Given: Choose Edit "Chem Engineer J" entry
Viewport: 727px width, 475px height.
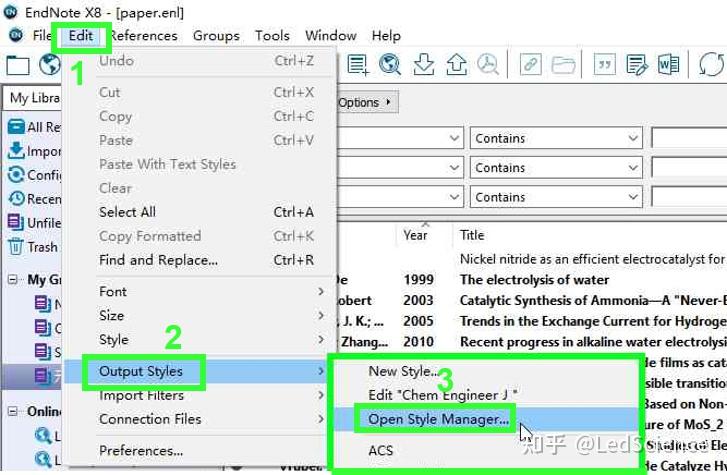Looking at the screenshot, I should coord(443,395).
